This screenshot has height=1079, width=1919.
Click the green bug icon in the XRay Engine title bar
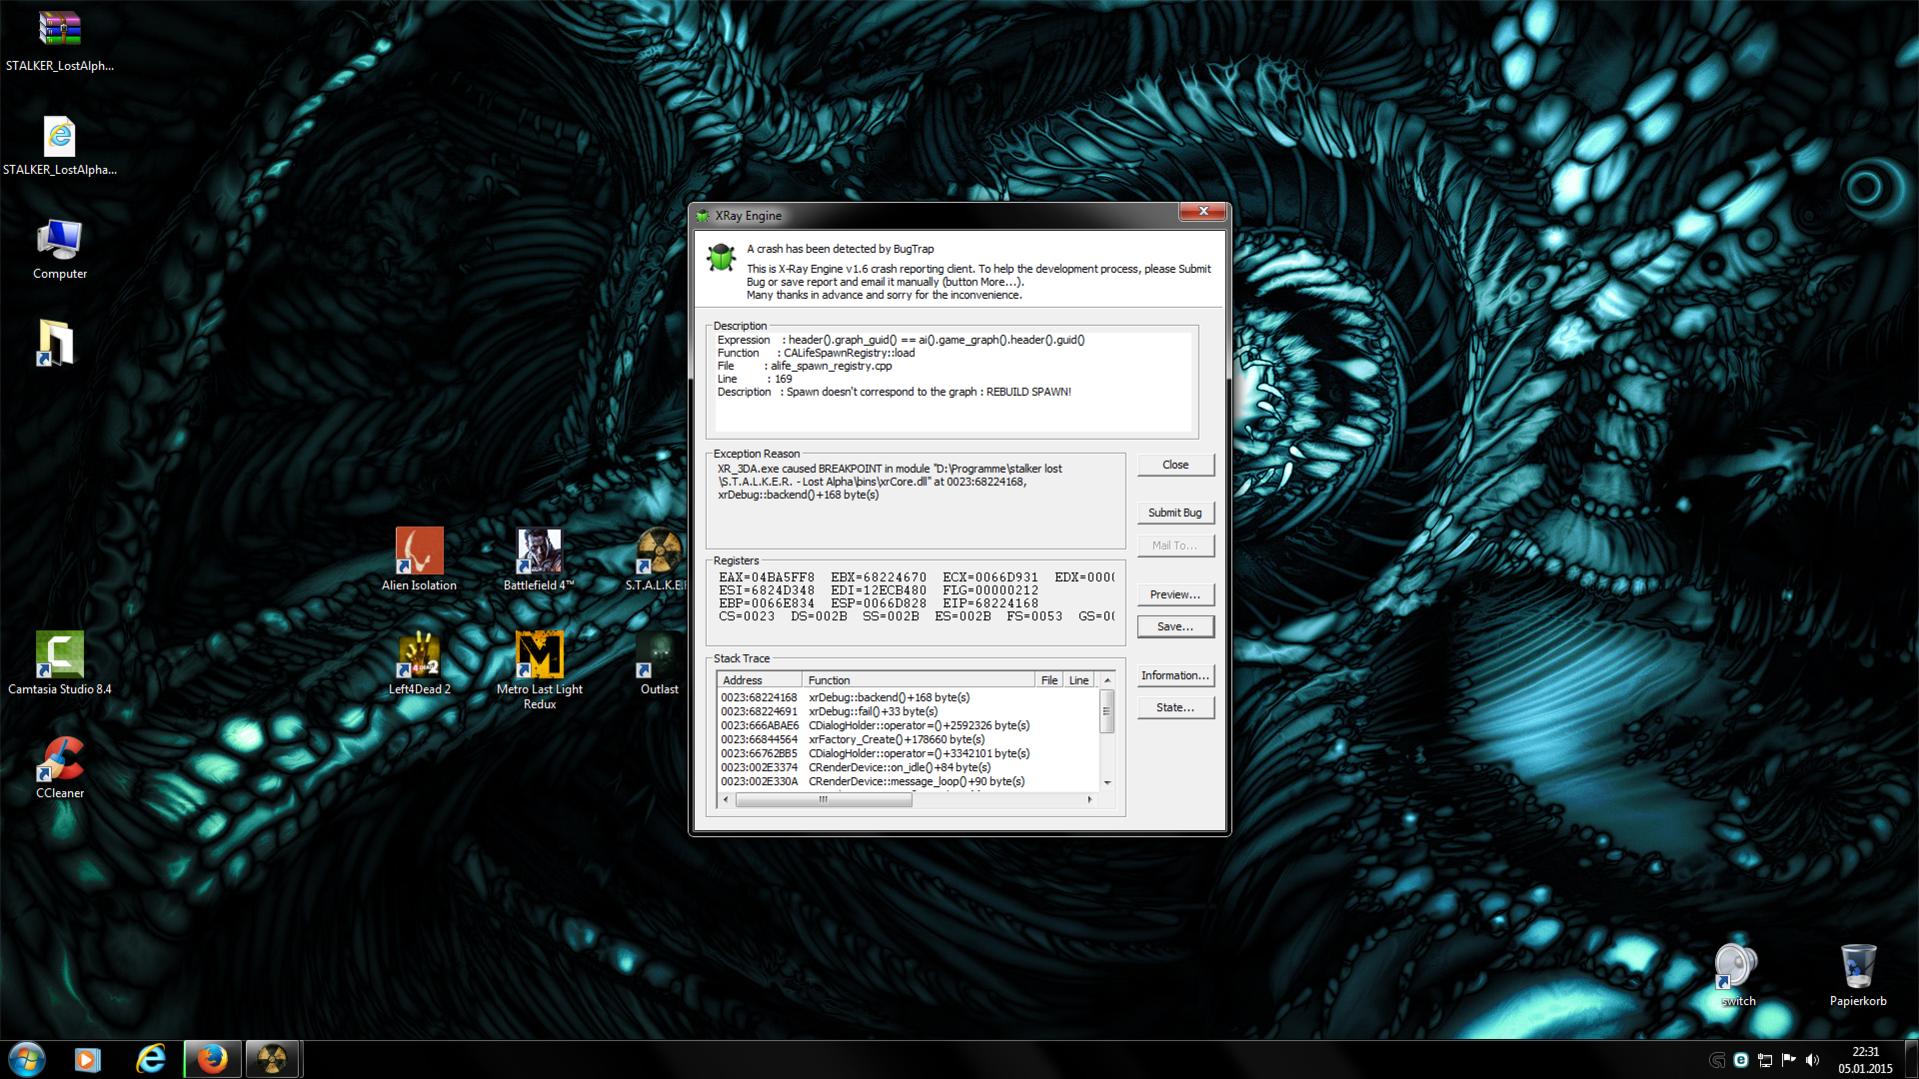coord(703,216)
